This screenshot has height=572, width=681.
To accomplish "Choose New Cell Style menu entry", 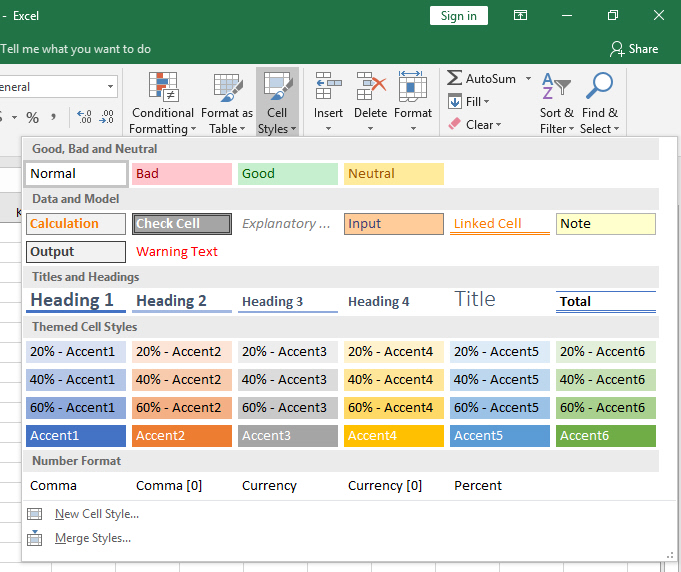I will [x=96, y=514].
